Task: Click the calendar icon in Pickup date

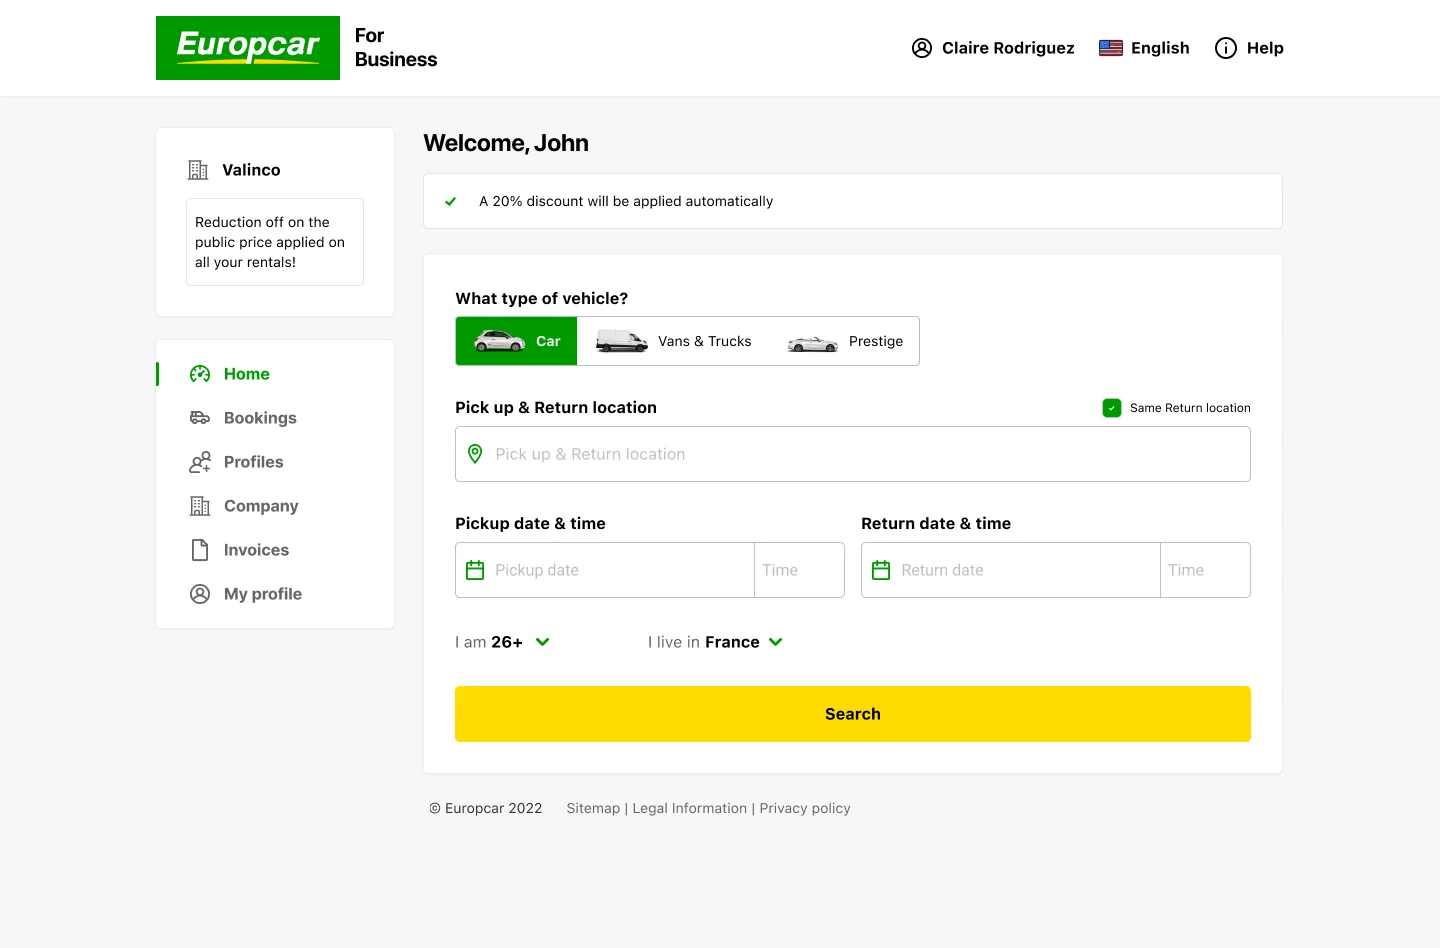Action: pyautogui.click(x=475, y=570)
